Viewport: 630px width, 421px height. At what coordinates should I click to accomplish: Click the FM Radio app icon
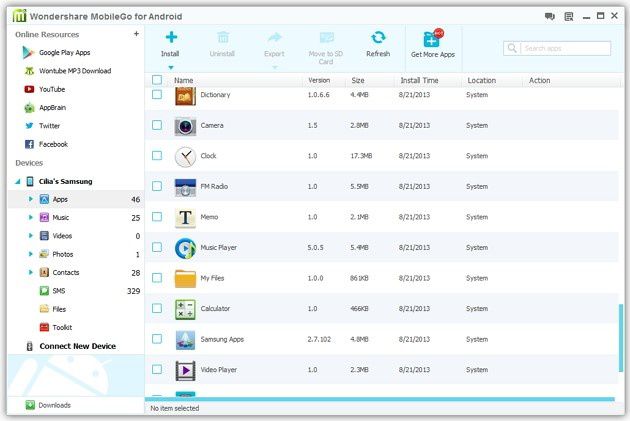coord(185,187)
